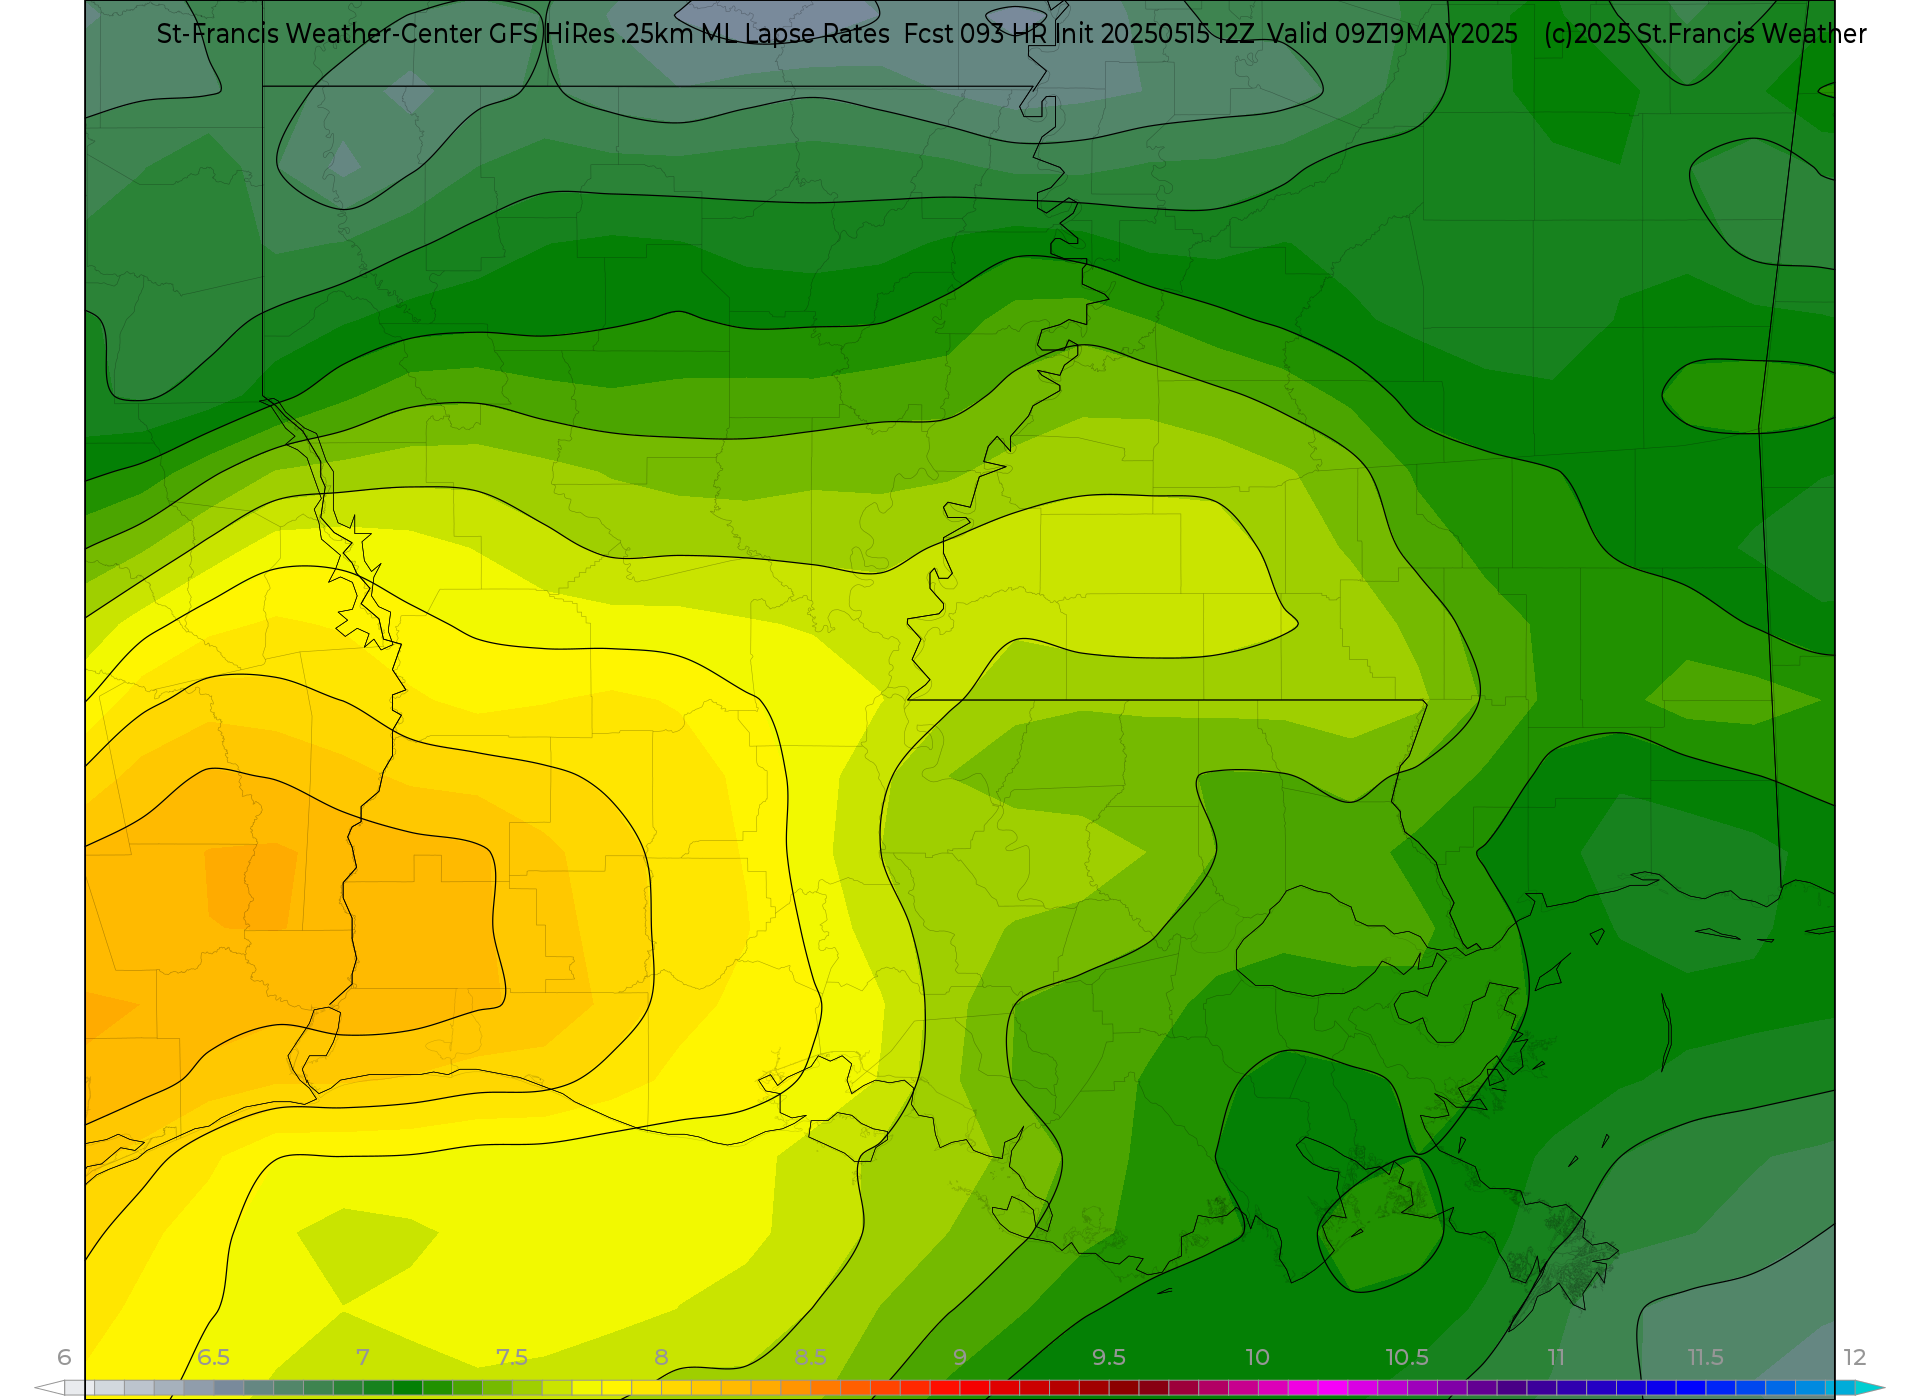
Task: Click the colorbar tick label 9
Action: (960, 1357)
